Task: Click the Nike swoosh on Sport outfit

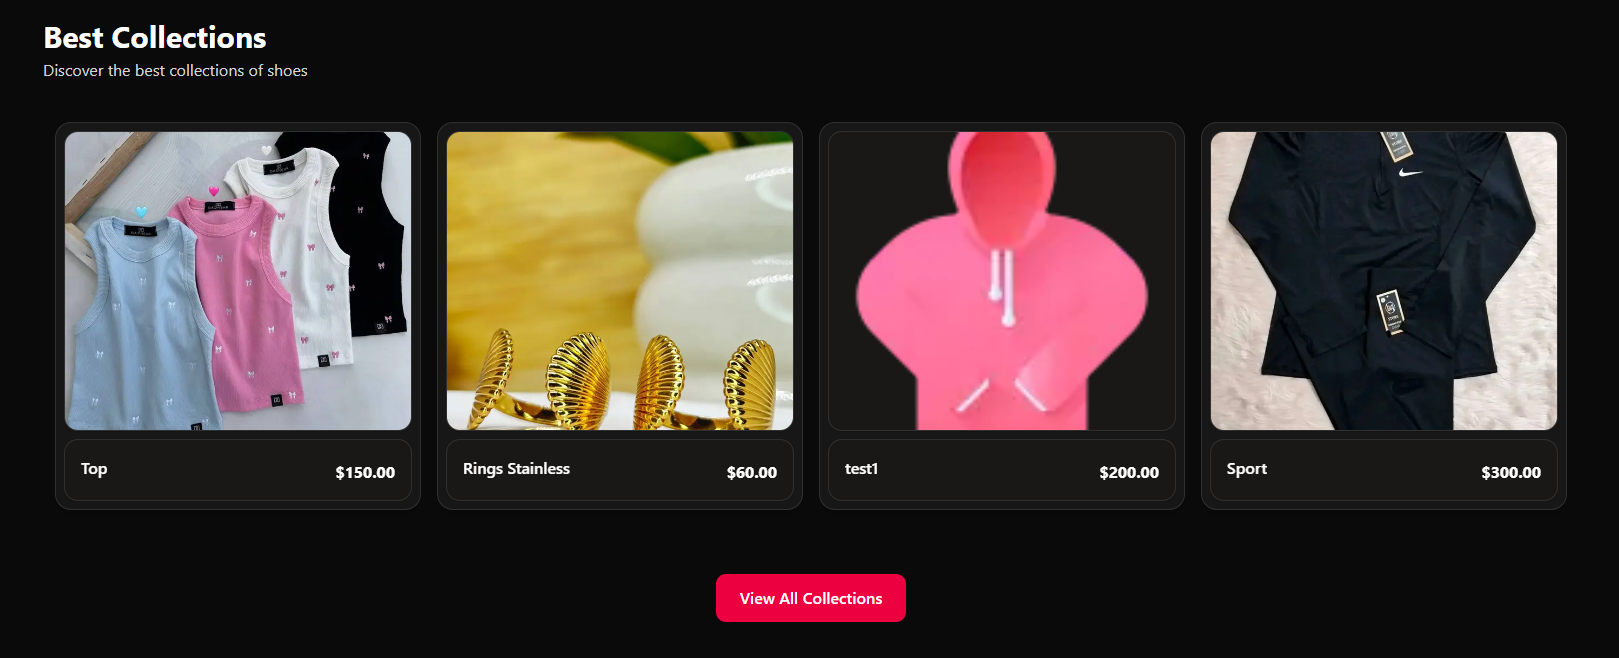Action: point(1410,173)
